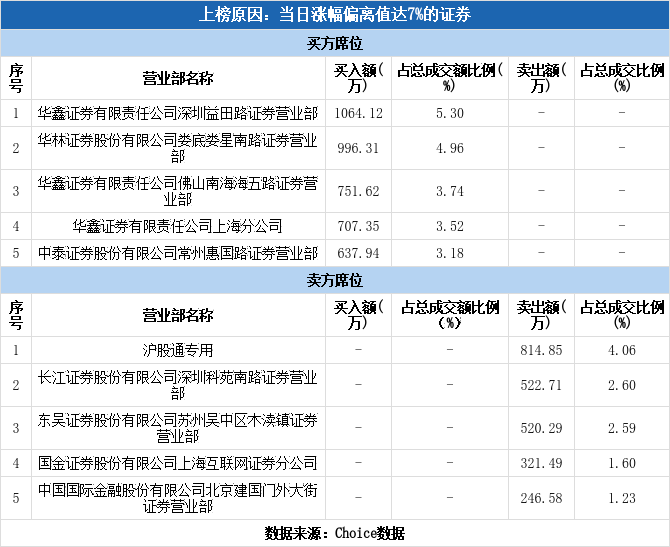The image size is (670, 547).
Task: Click 东吴证券股份有限公司苏州吴中区木渎镇证券营业部
Action: (178, 428)
